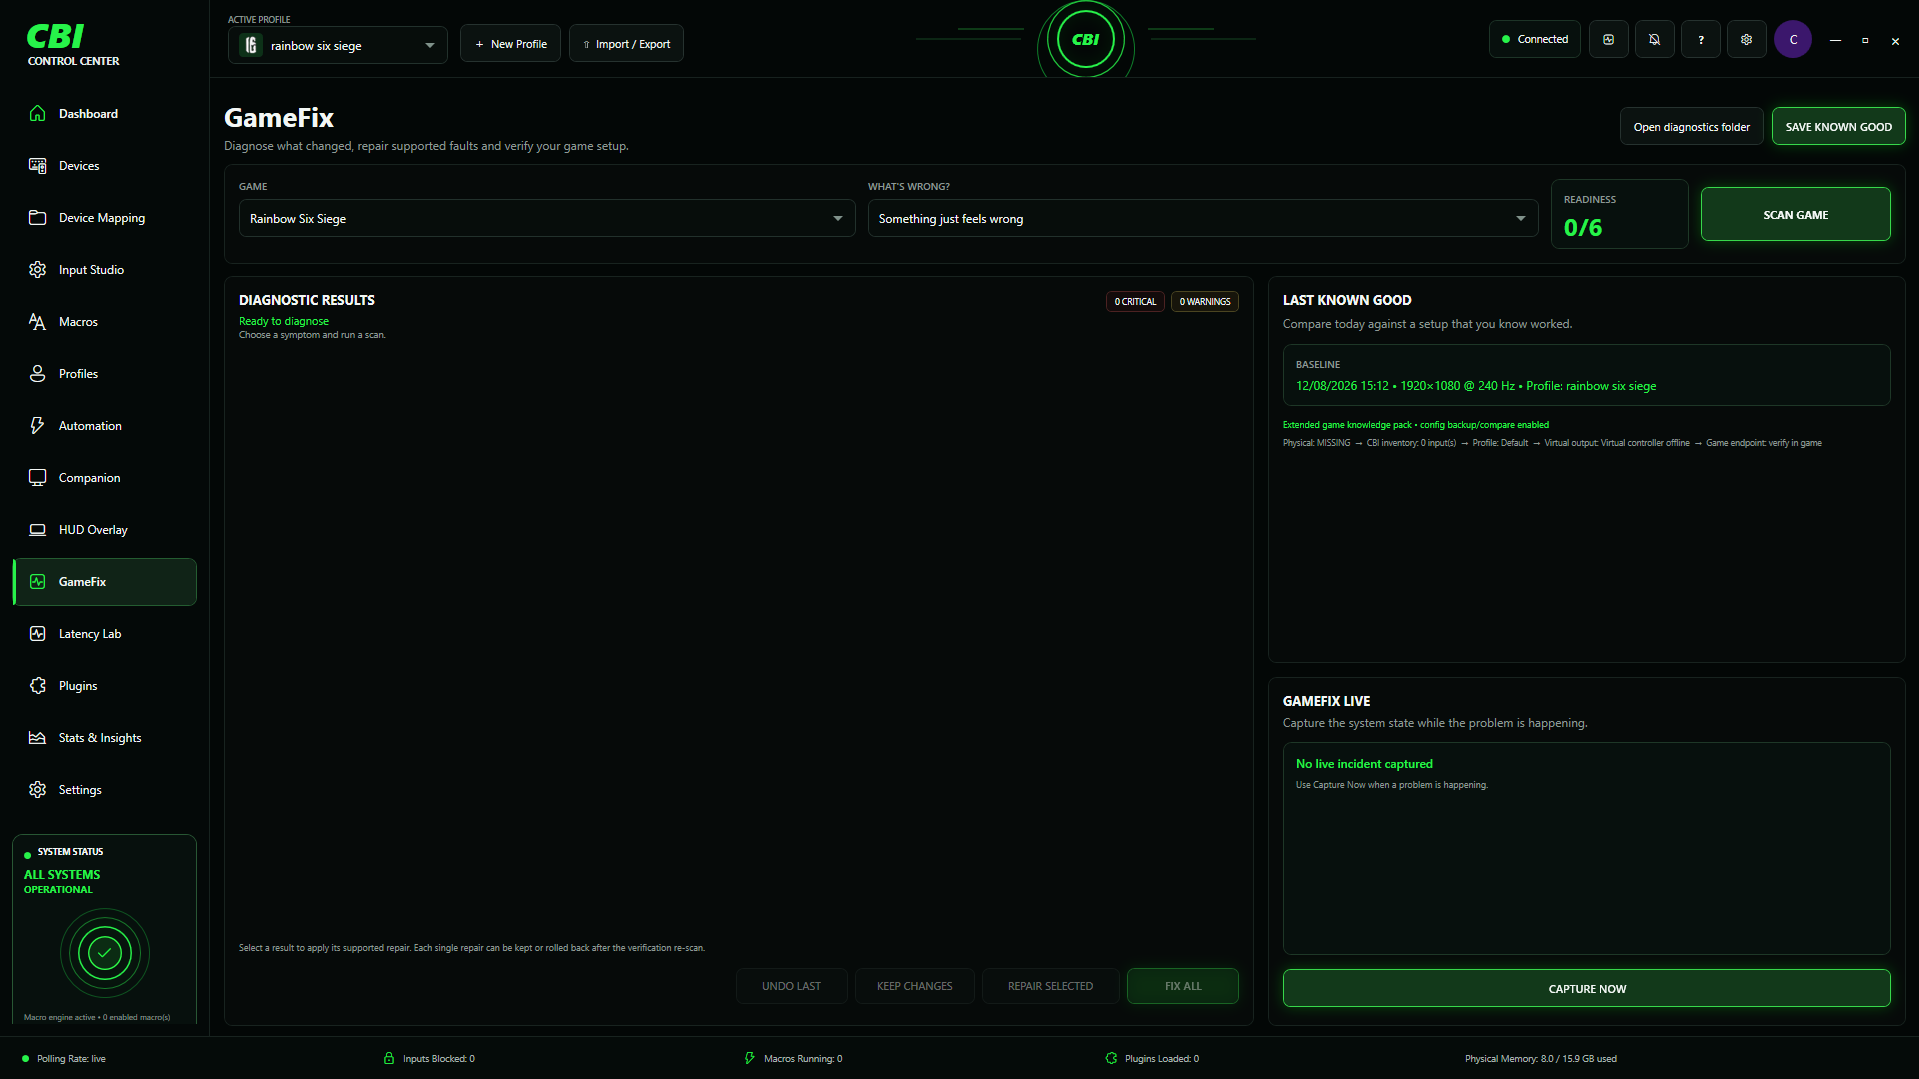Click the Latency Lab icon

tap(37, 634)
